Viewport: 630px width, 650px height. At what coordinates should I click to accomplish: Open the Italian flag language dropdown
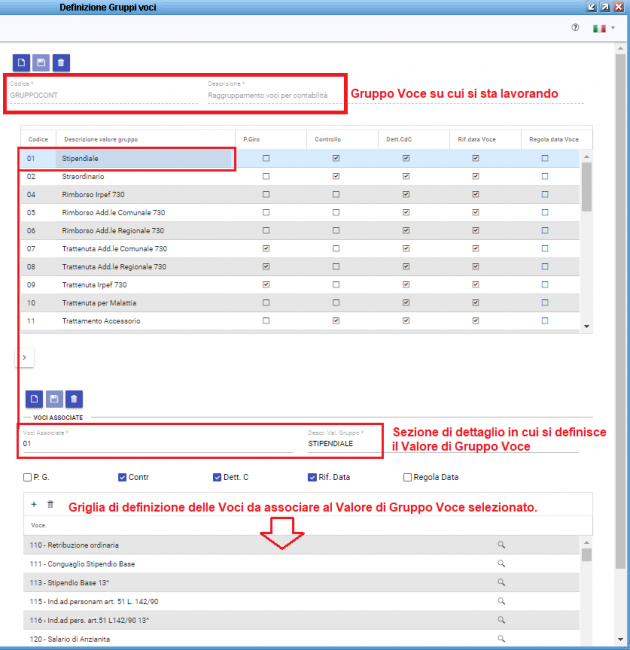(x=604, y=28)
